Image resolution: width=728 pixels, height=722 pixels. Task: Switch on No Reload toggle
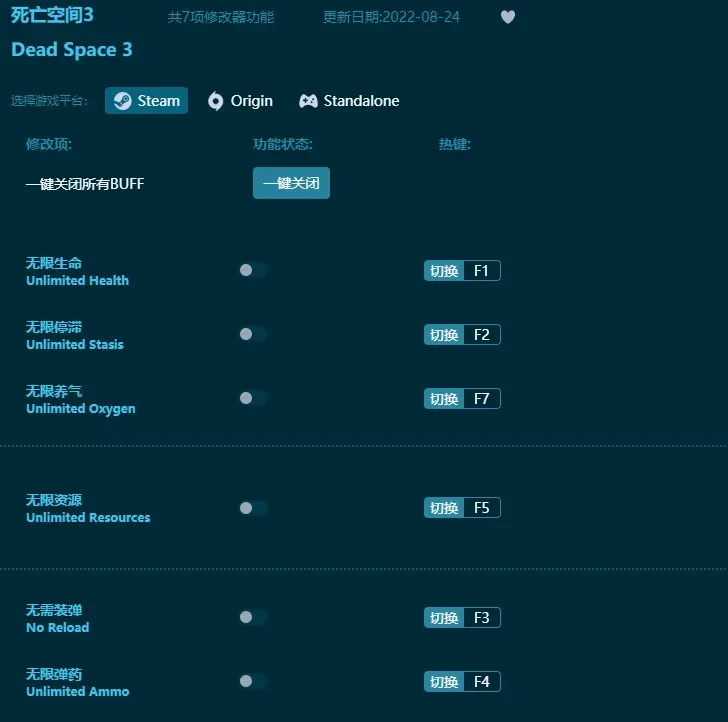click(x=254, y=617)
